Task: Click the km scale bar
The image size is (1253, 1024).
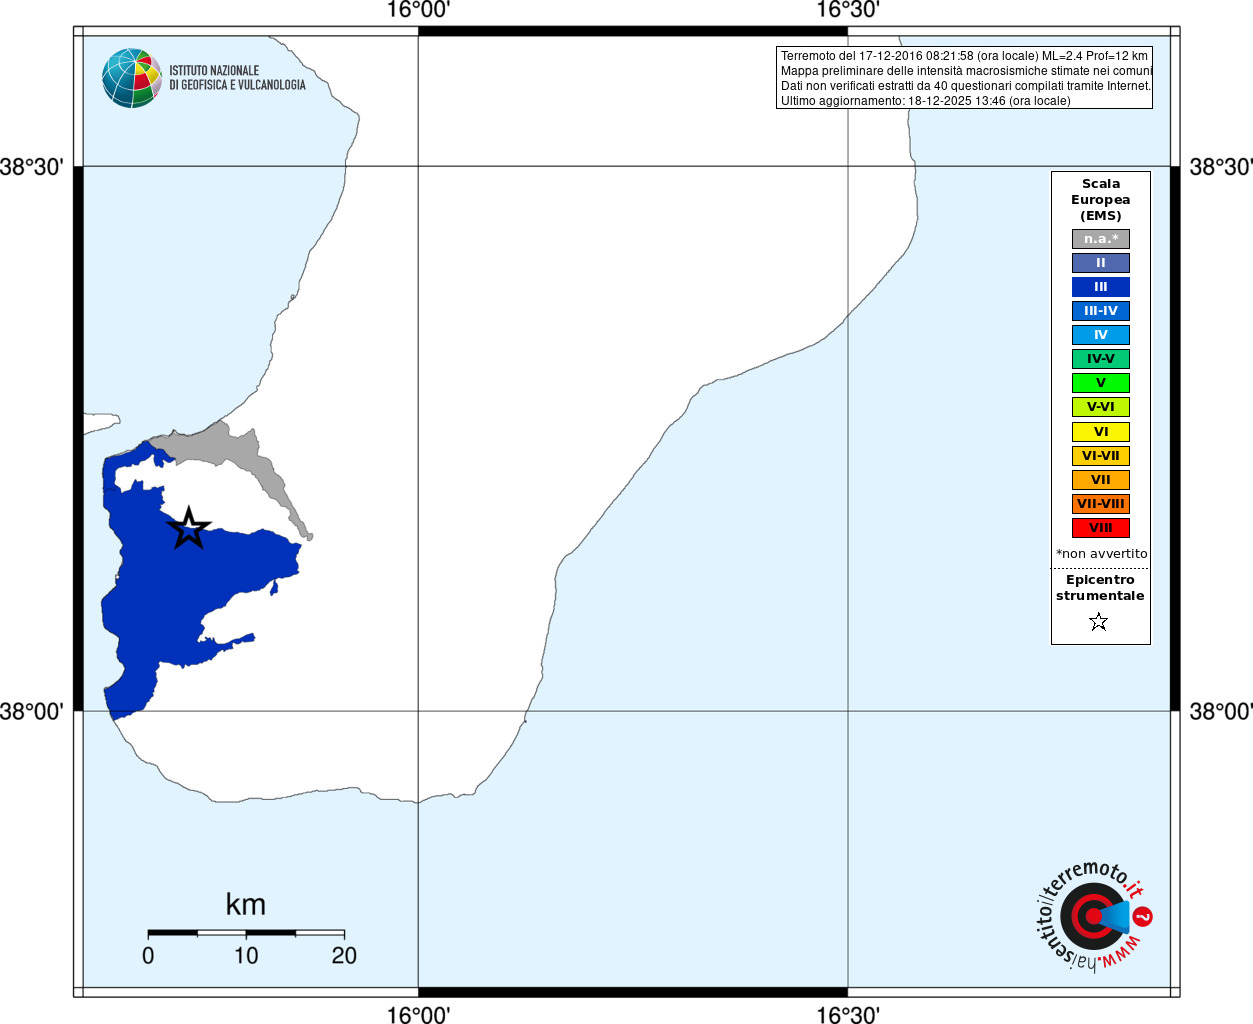Action: point(246,932)
